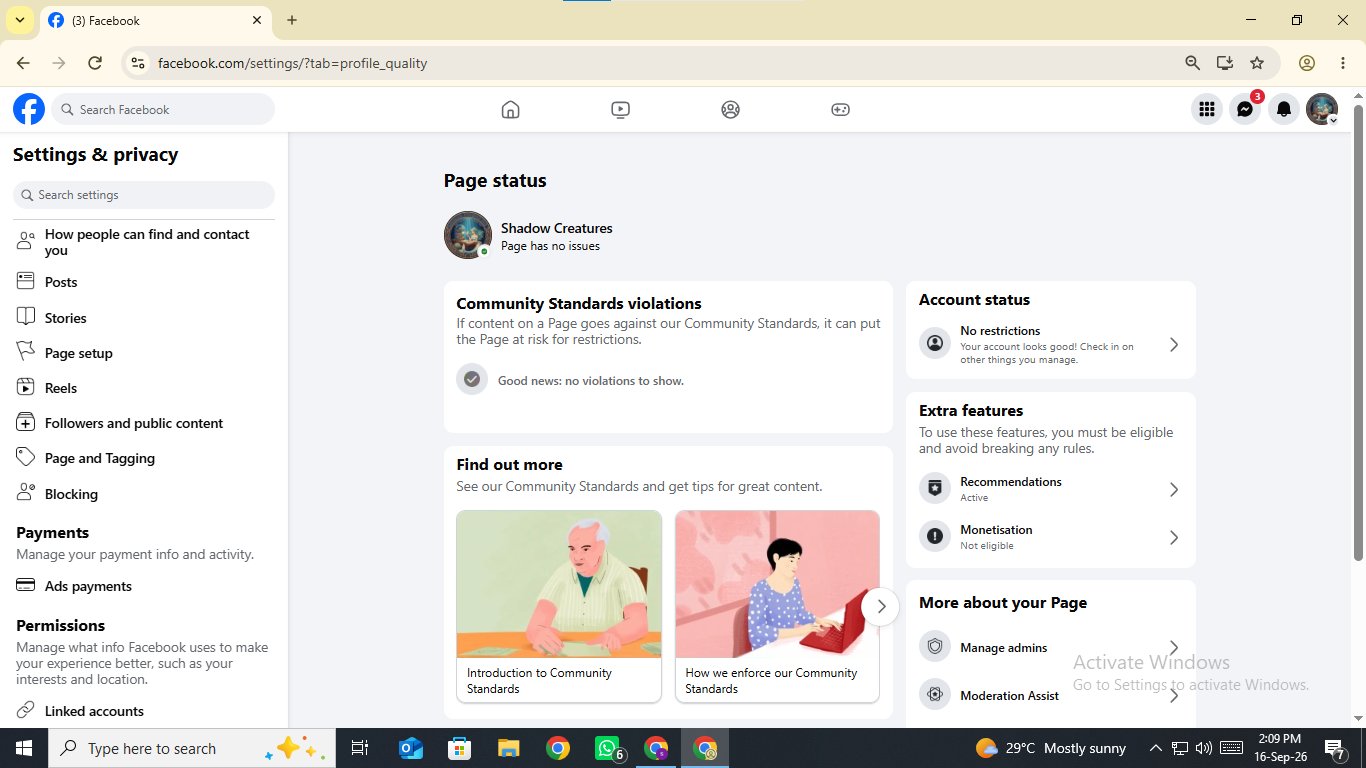Click the Reels icon in sidebar
The width and height of the screenshot is (1366, 768).
[26, 387]
